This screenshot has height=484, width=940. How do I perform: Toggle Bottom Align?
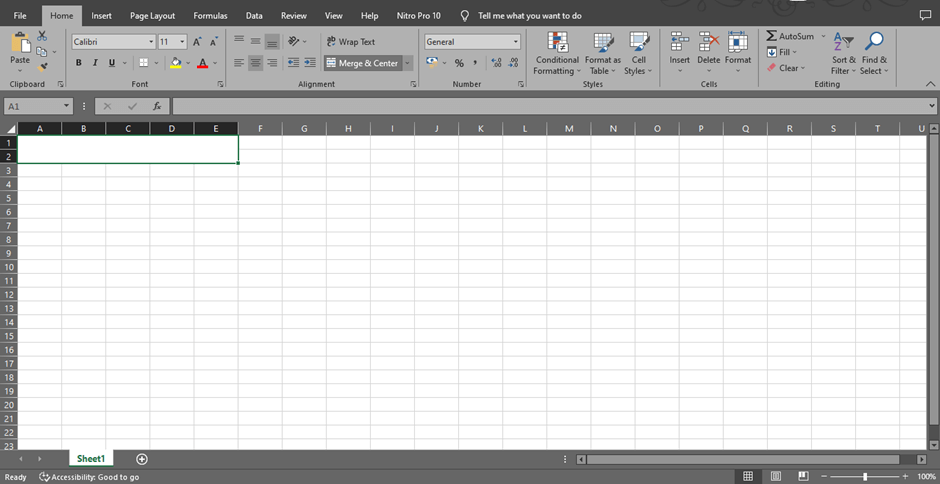pos(272,41)
